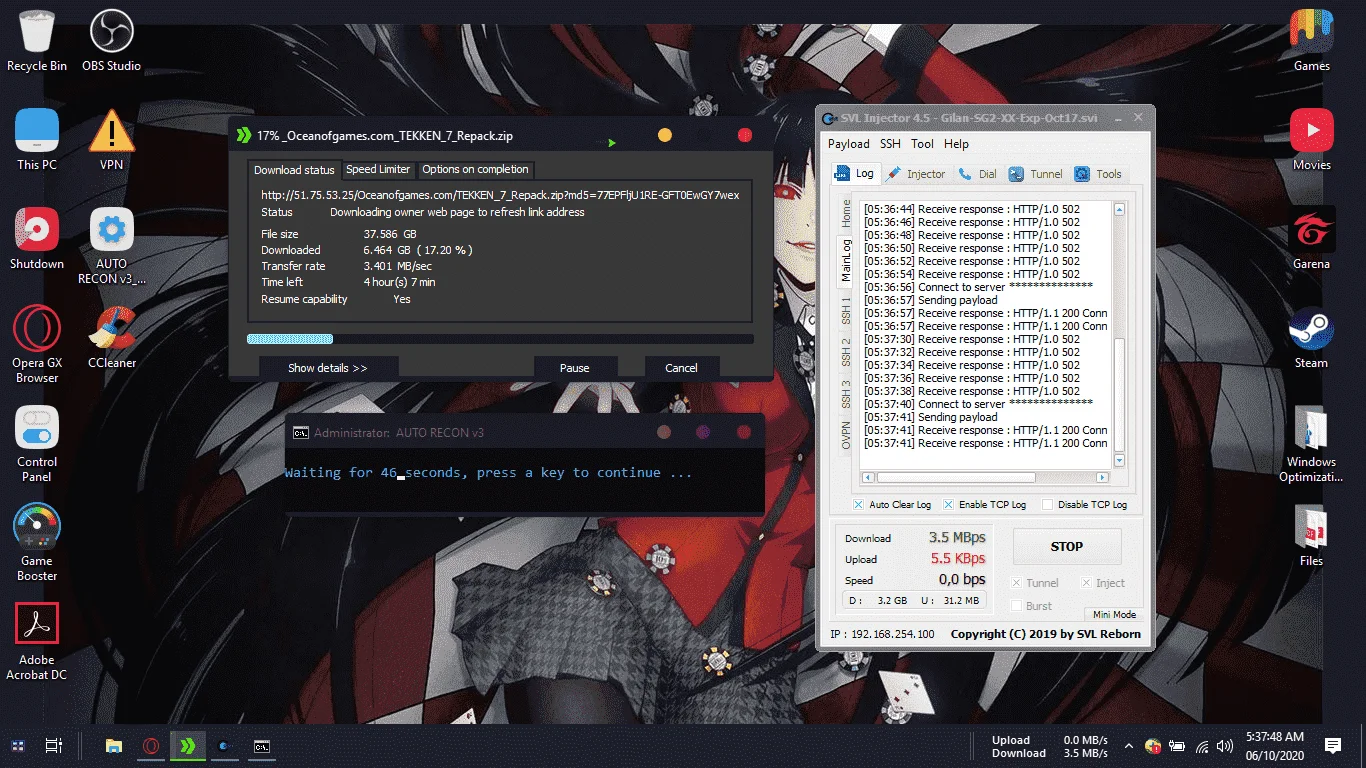Select the Movies desktop icon
Viewport: 1366px width, 768px height.
click(1311, 139)
